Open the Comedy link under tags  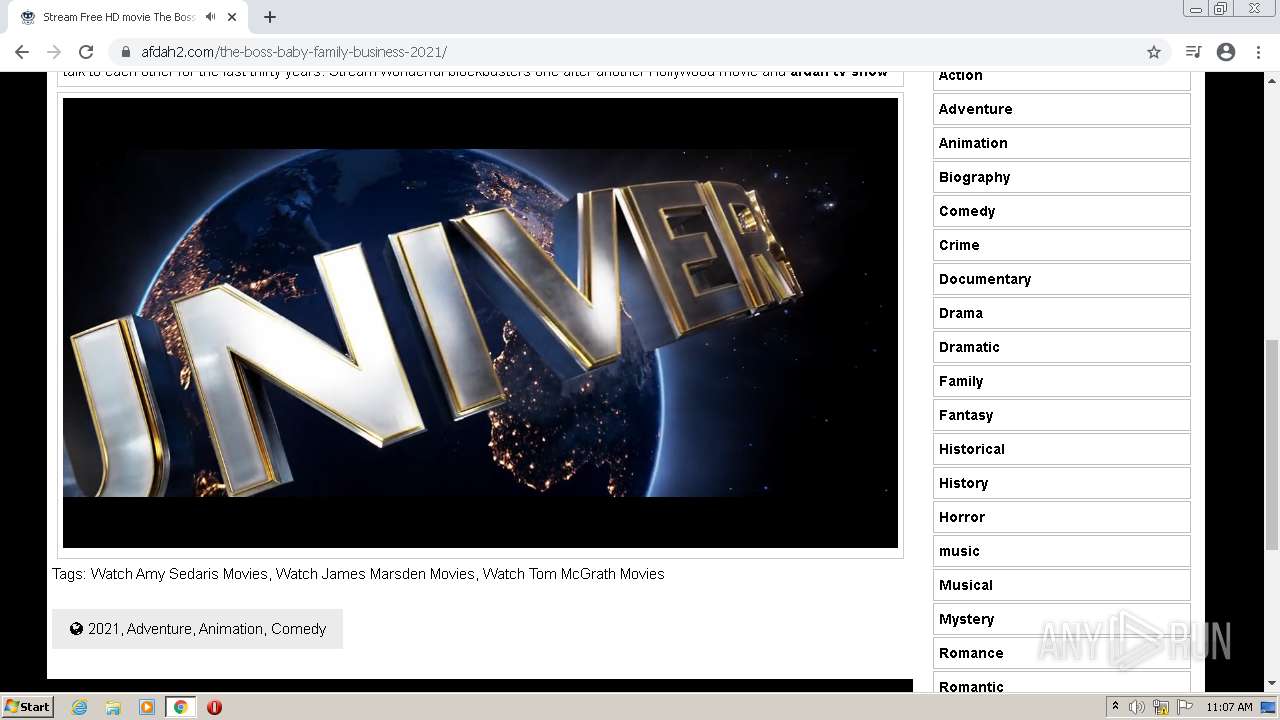pos(298,629)
